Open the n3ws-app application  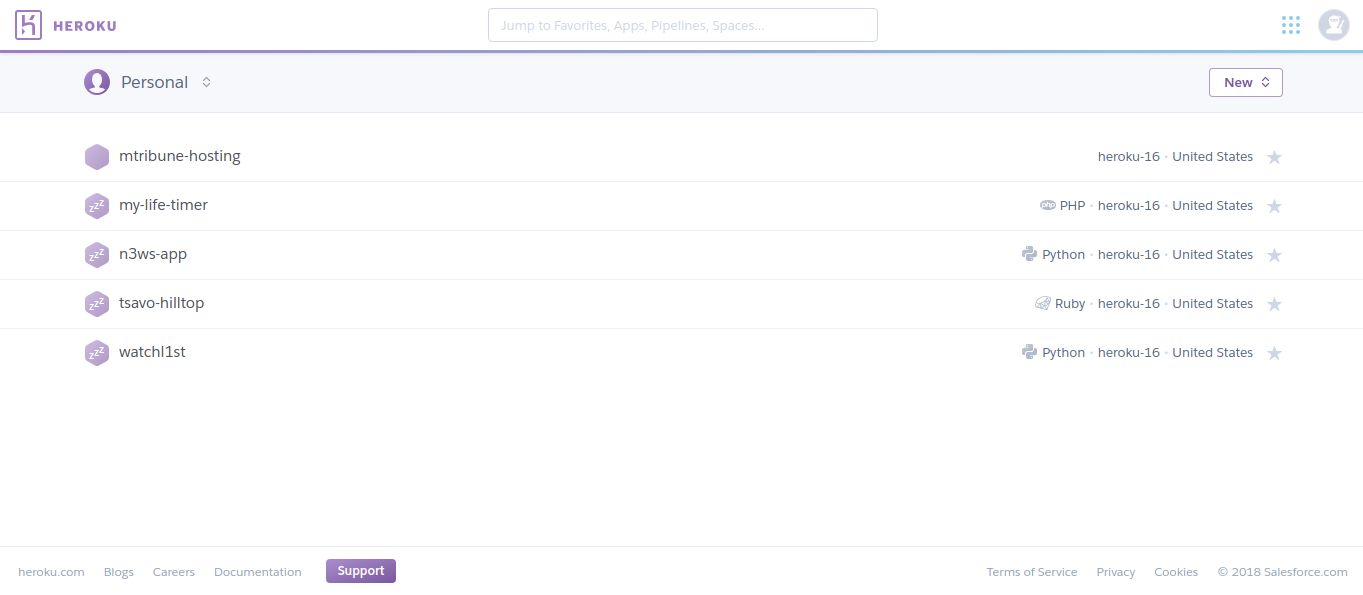(153, 254)
